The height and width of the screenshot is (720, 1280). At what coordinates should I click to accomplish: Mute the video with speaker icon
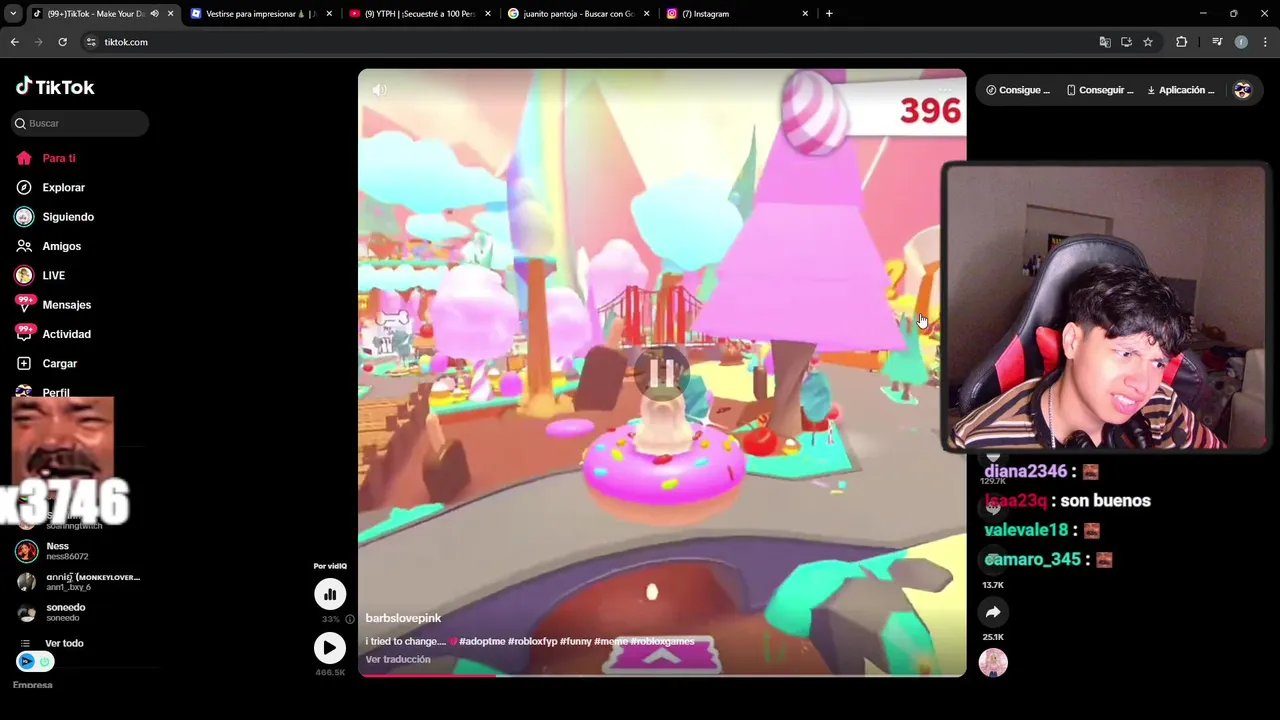pos(380,90)
